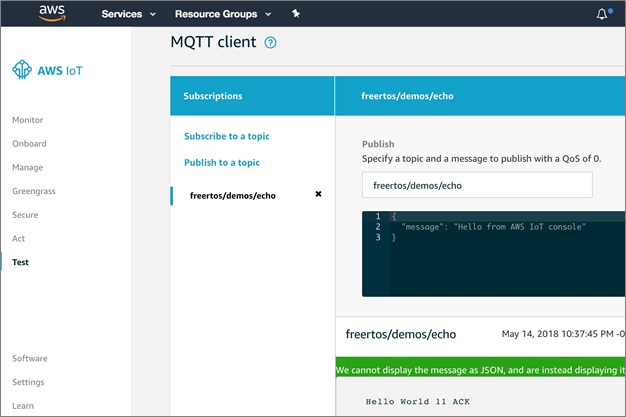Click the QoS of 0 instruction text
Viewport: 626px width, 417px height.
coord(481,159)
